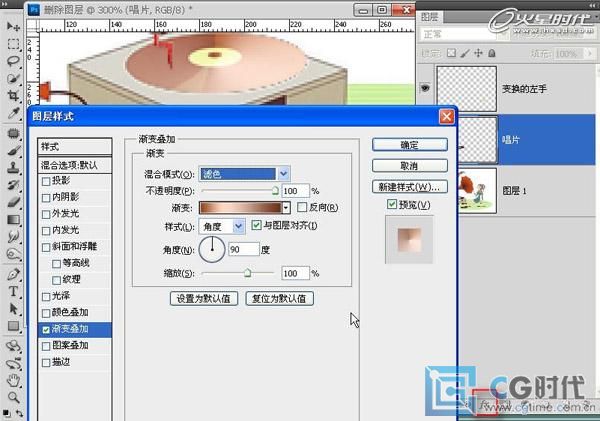Screen dimensions: 600x421
Task: Select the 3D Orbit camera tool
Action: [13, 363]
